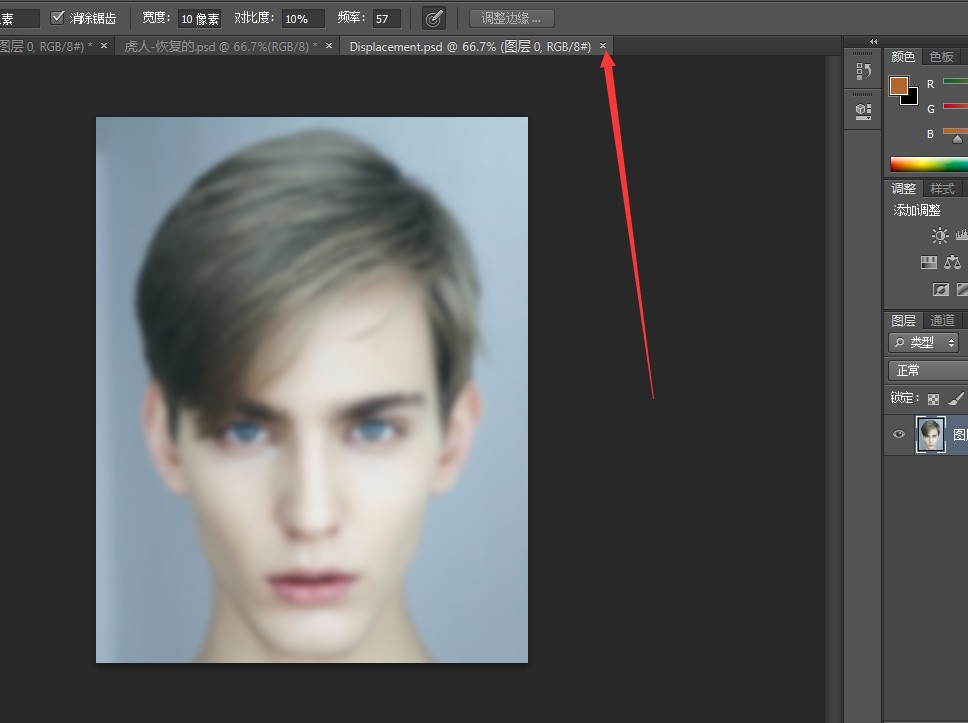Switch to the 通道 channels tab
This screenshot has width=968, height=723.
pyautogui.click(x=942, y=320)
